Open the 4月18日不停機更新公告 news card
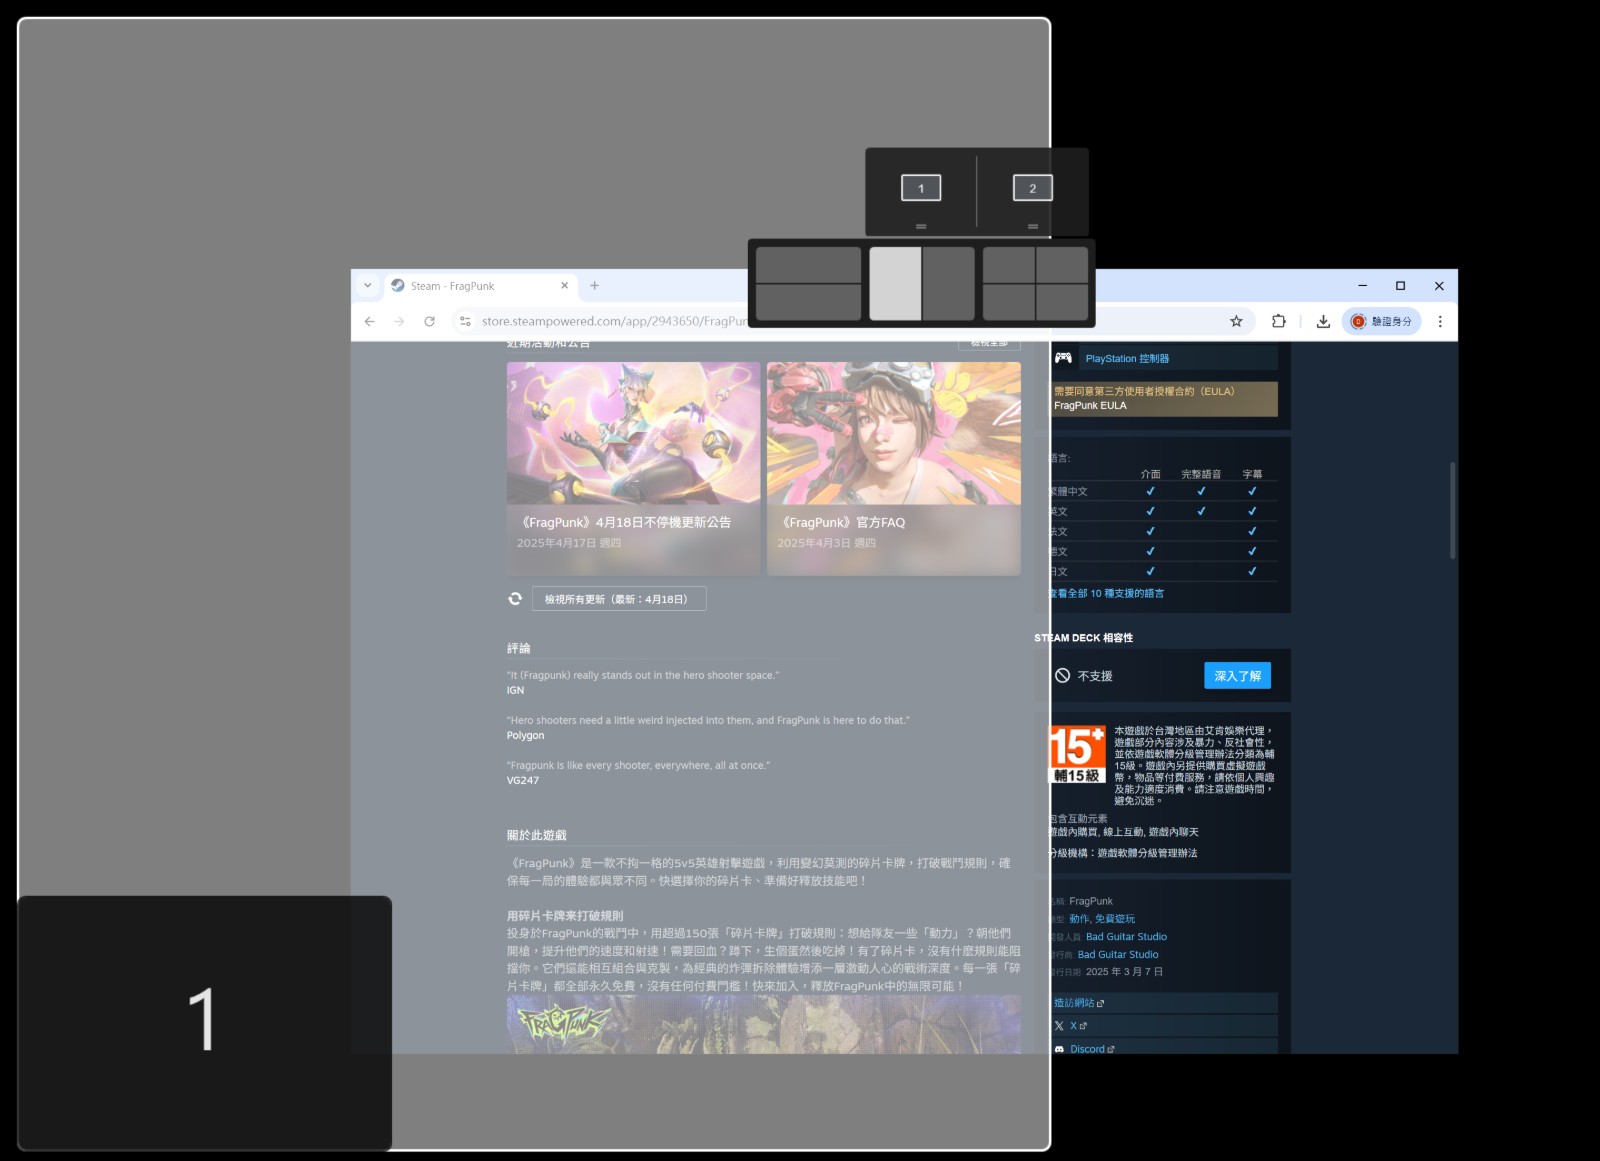 tap(633, 468)
